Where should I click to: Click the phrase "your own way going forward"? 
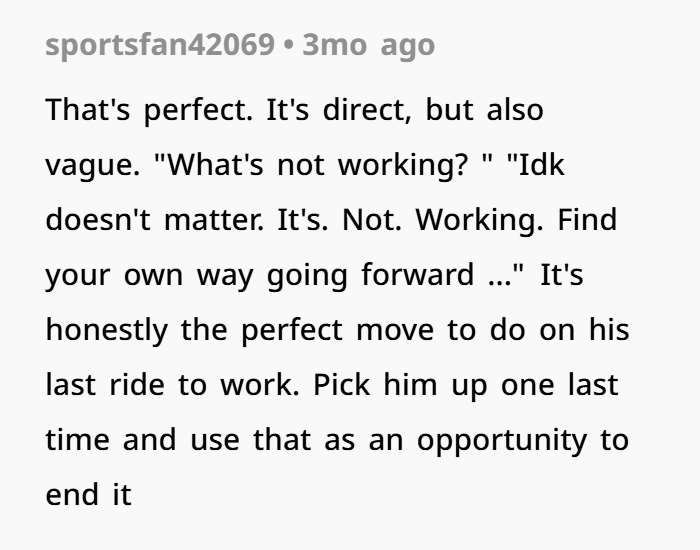[x=260, y=275]
